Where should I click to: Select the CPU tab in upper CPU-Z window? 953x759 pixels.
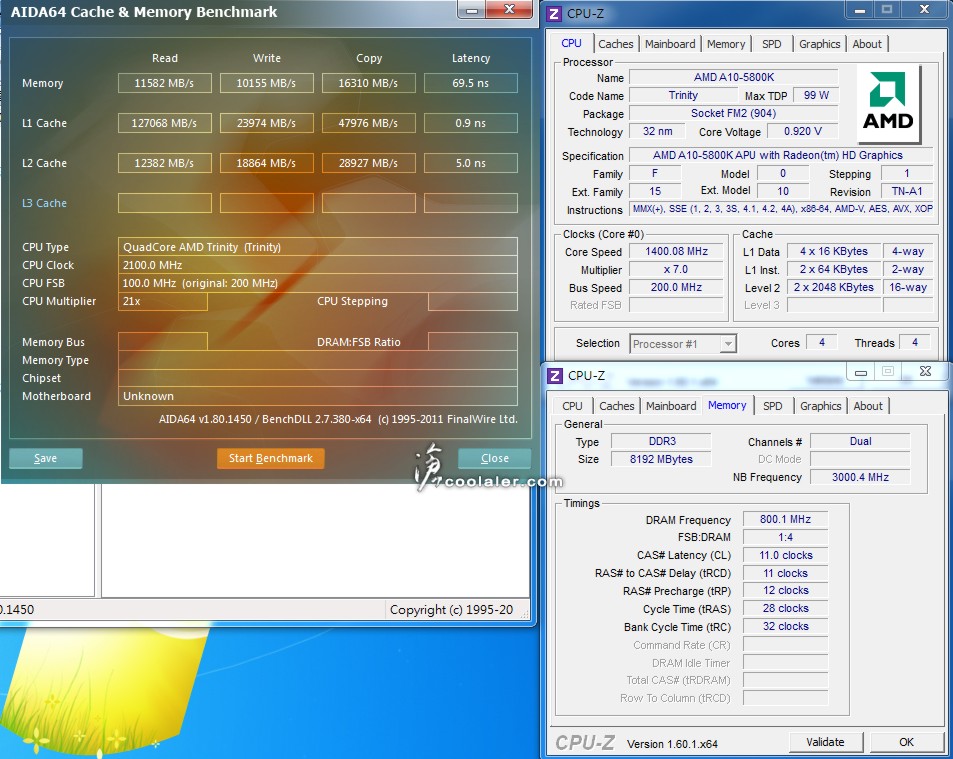pyautogui.click(x=571, y=43)
